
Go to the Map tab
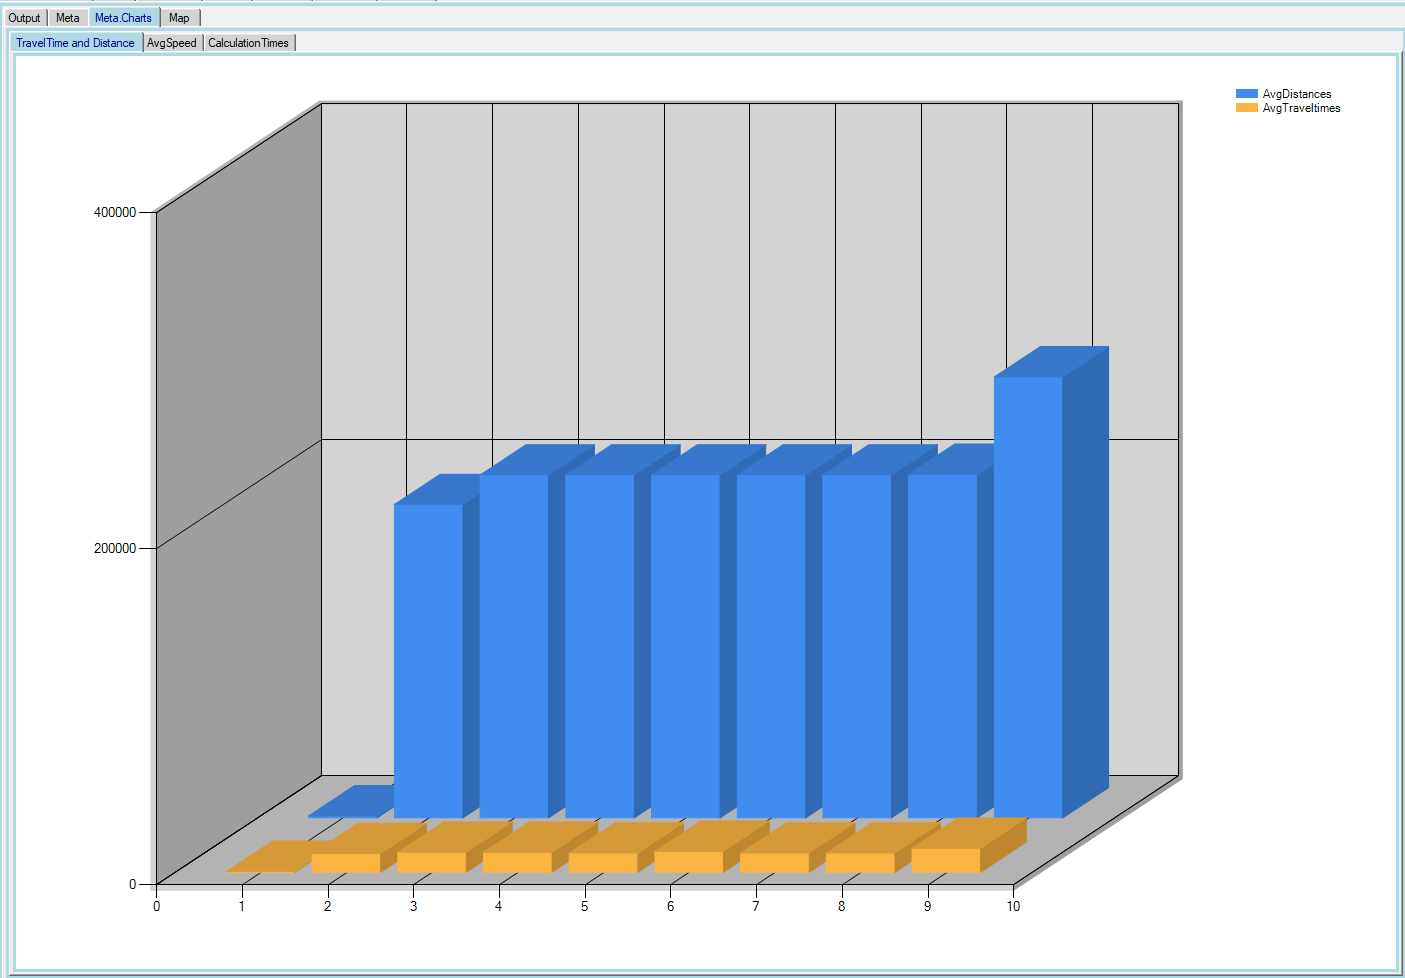tap(179, 18)
